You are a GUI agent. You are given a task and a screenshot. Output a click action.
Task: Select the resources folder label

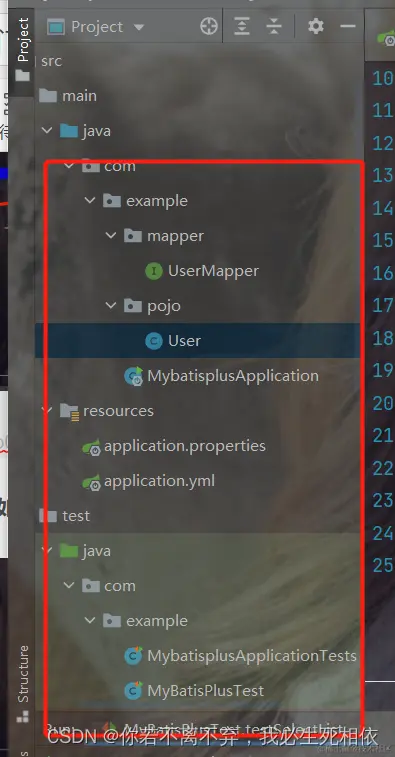tap(118, 411)
